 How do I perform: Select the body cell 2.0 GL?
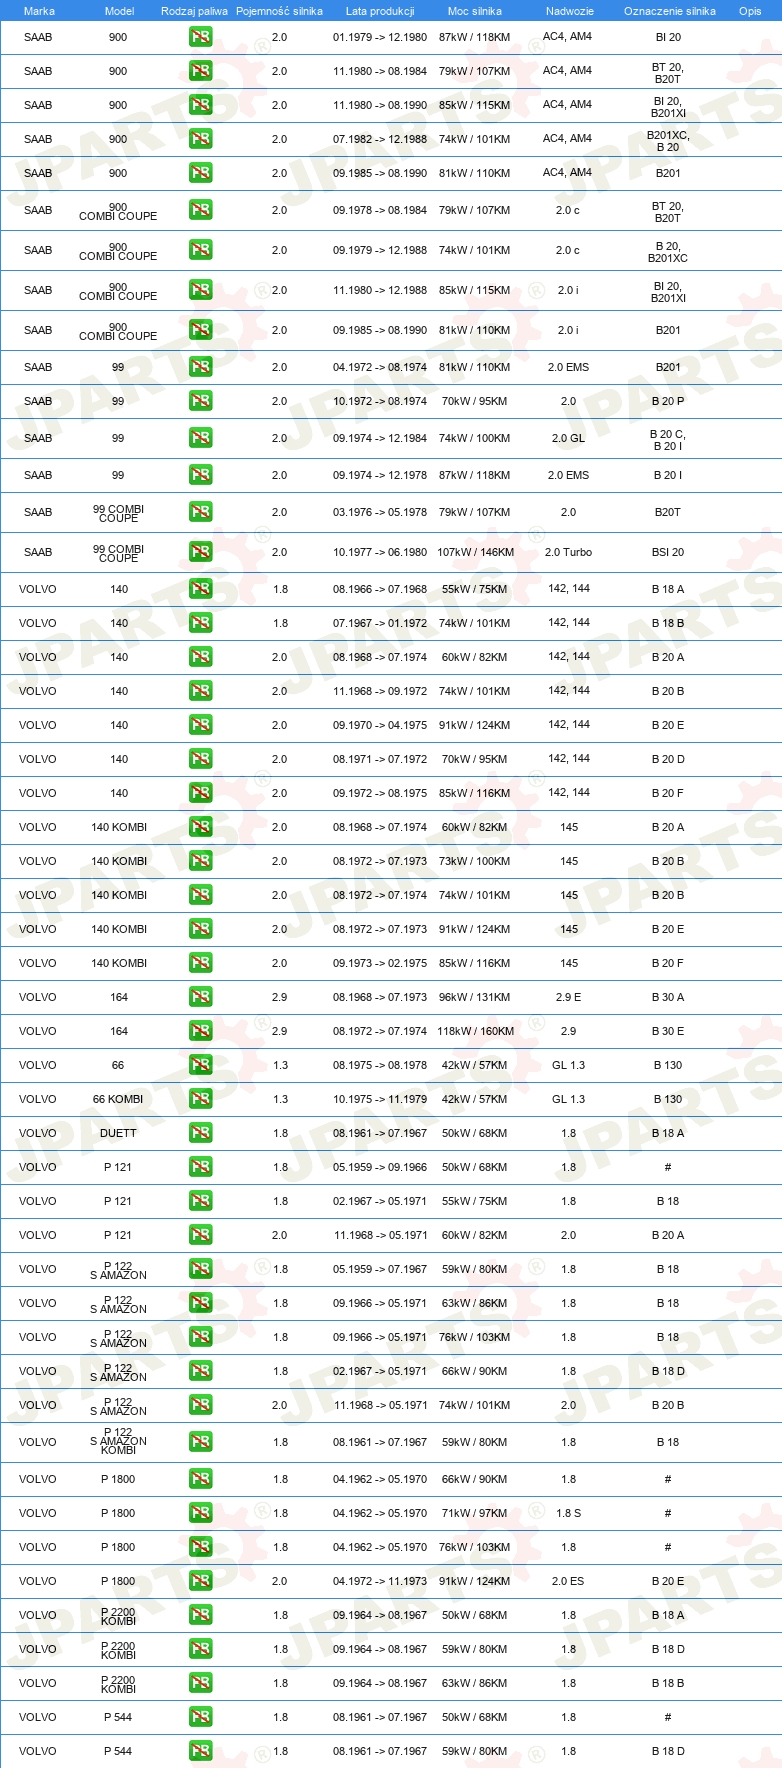(569, 438)
